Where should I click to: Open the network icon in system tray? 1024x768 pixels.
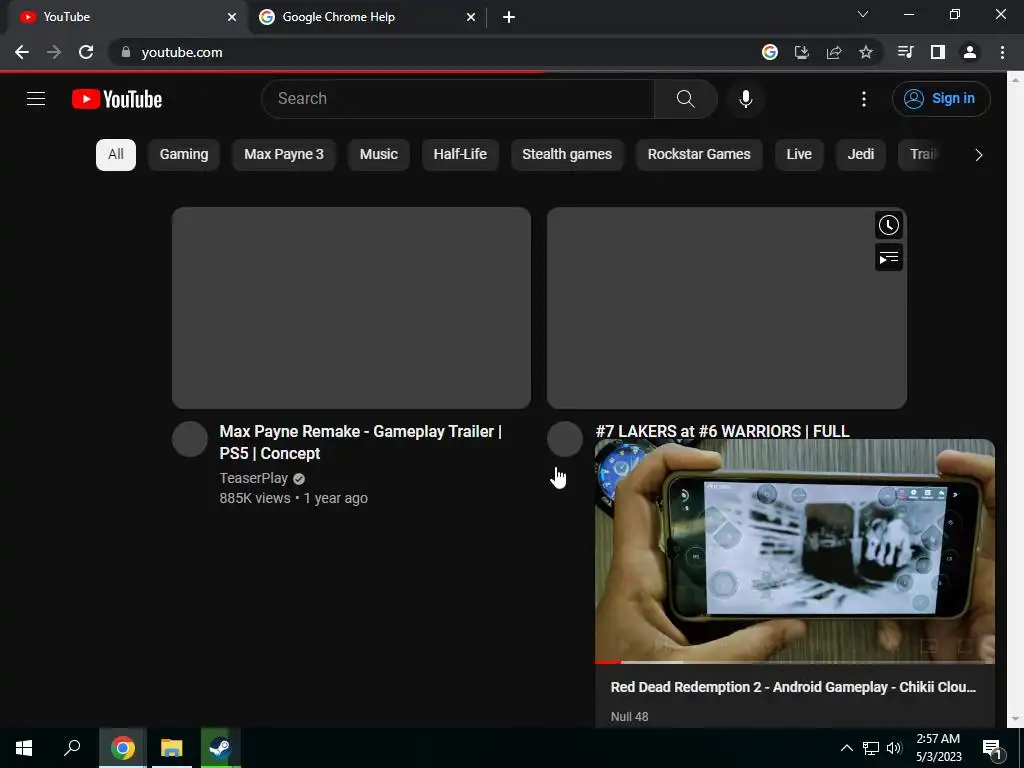click(871, 748)
